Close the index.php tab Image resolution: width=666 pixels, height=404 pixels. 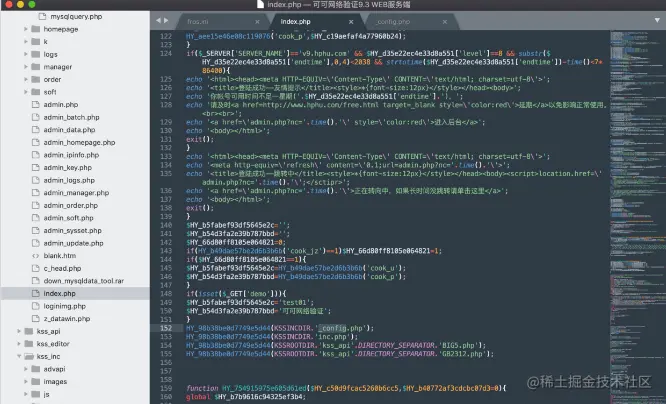(351, 22)
